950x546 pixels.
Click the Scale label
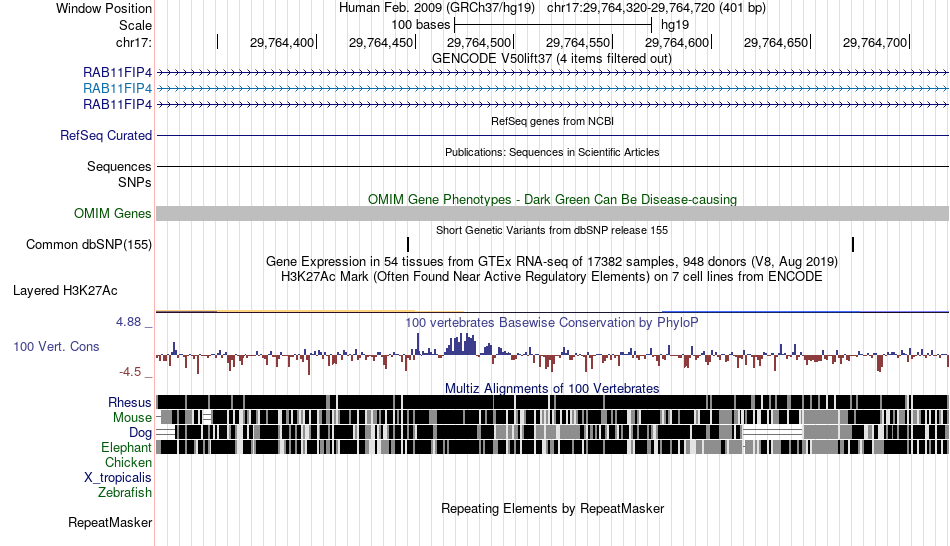[135, 25]
